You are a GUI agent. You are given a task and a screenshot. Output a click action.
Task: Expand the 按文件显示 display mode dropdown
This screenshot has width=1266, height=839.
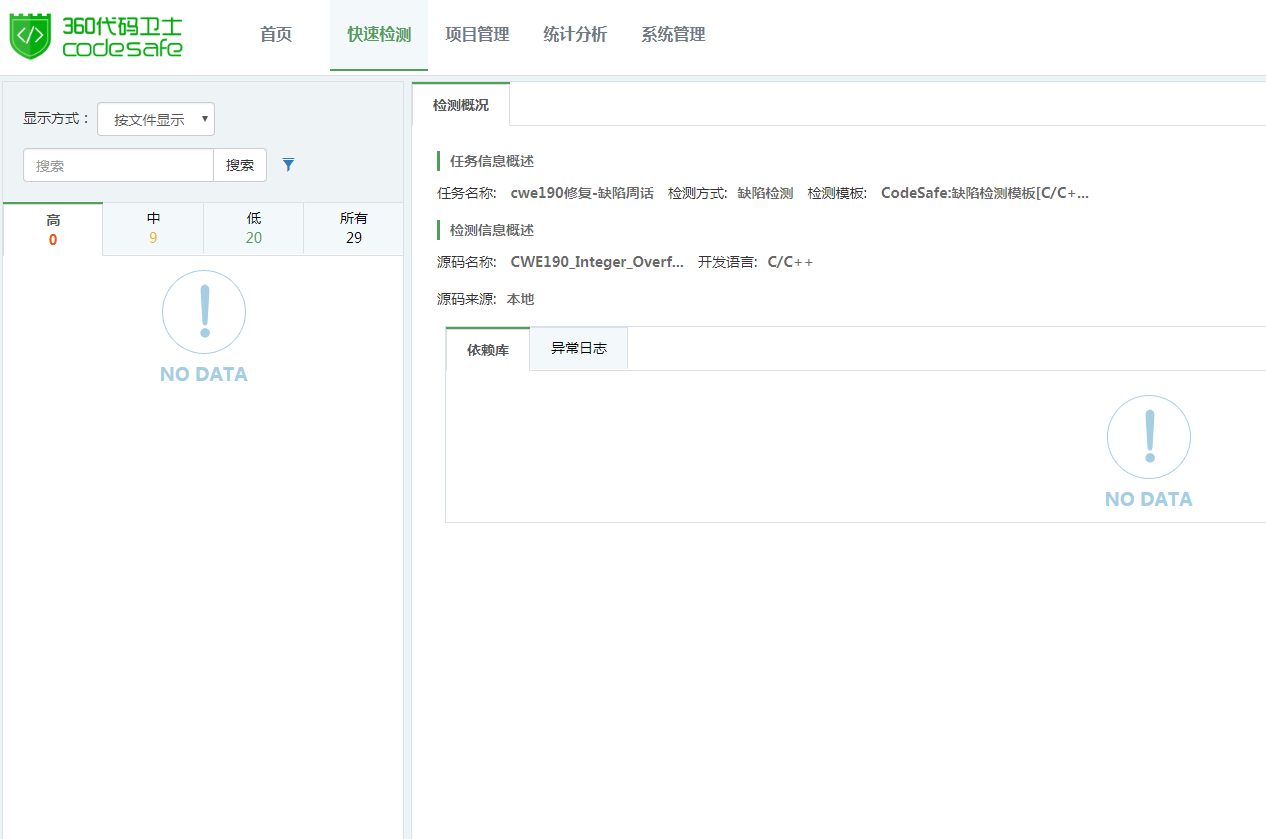(x=156, y=119)
